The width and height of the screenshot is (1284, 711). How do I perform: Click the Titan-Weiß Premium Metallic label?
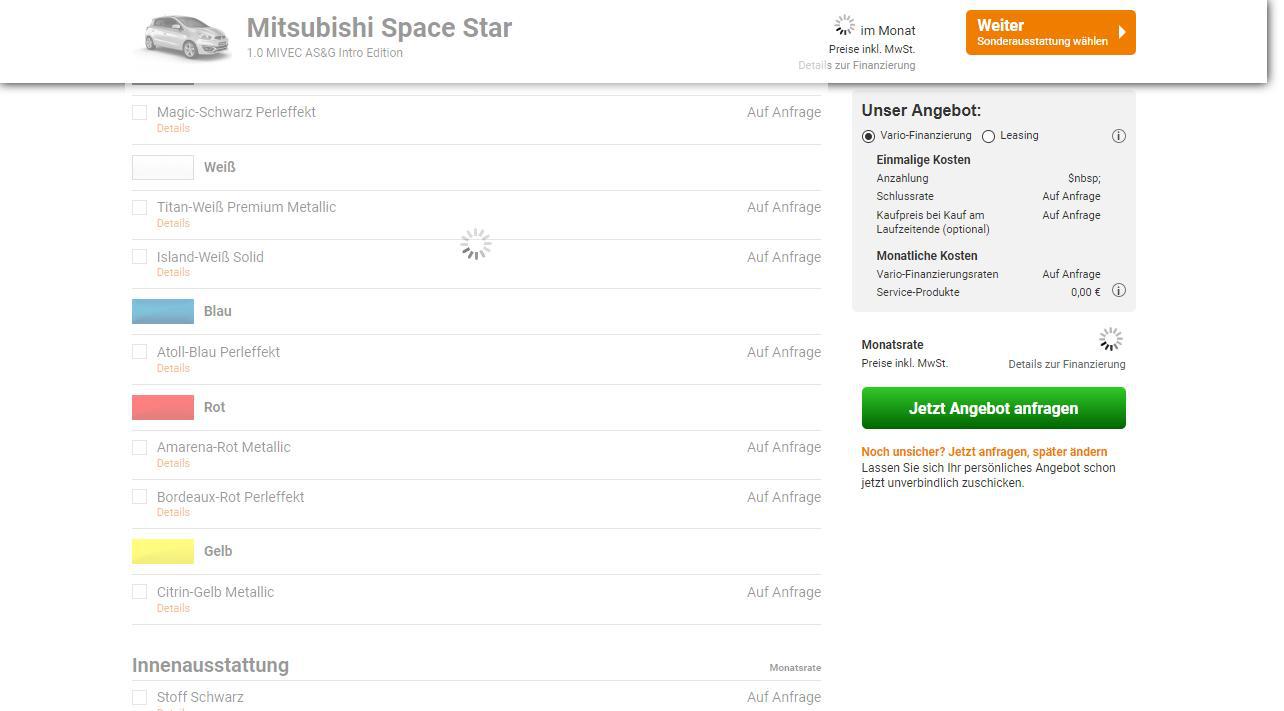(246, 207)
